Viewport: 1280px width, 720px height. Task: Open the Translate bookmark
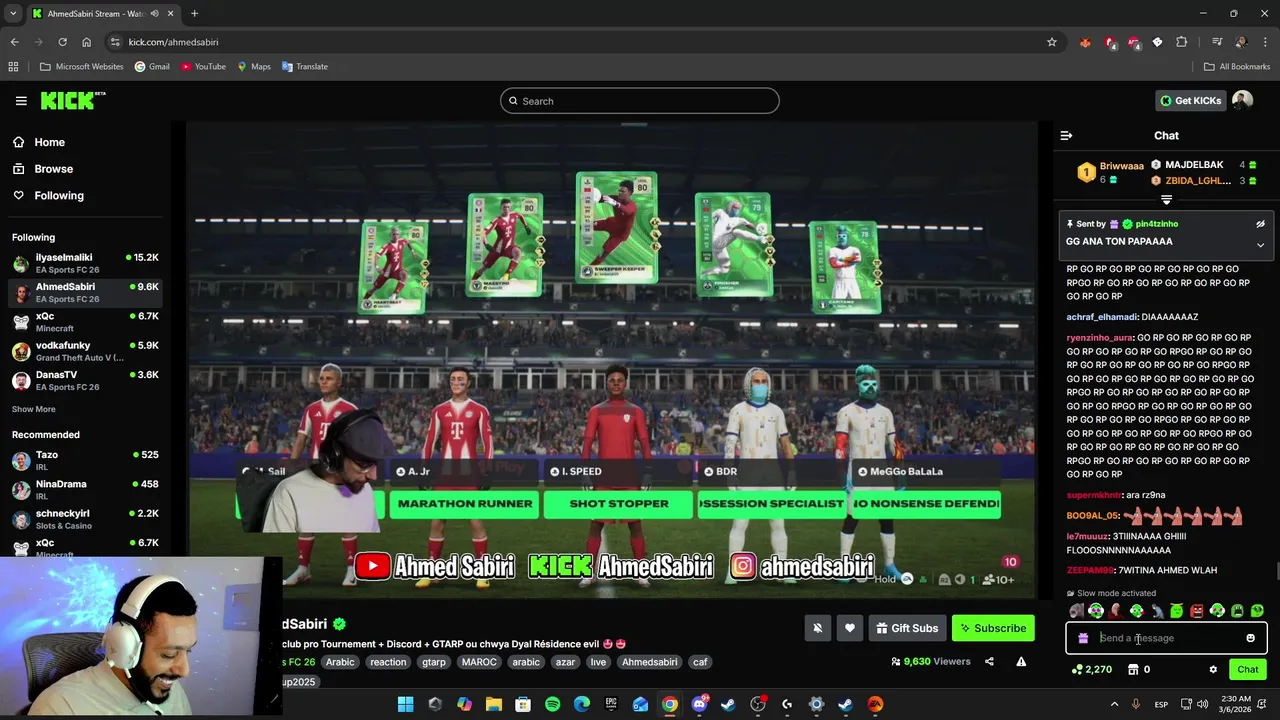(x=305, y=67)
